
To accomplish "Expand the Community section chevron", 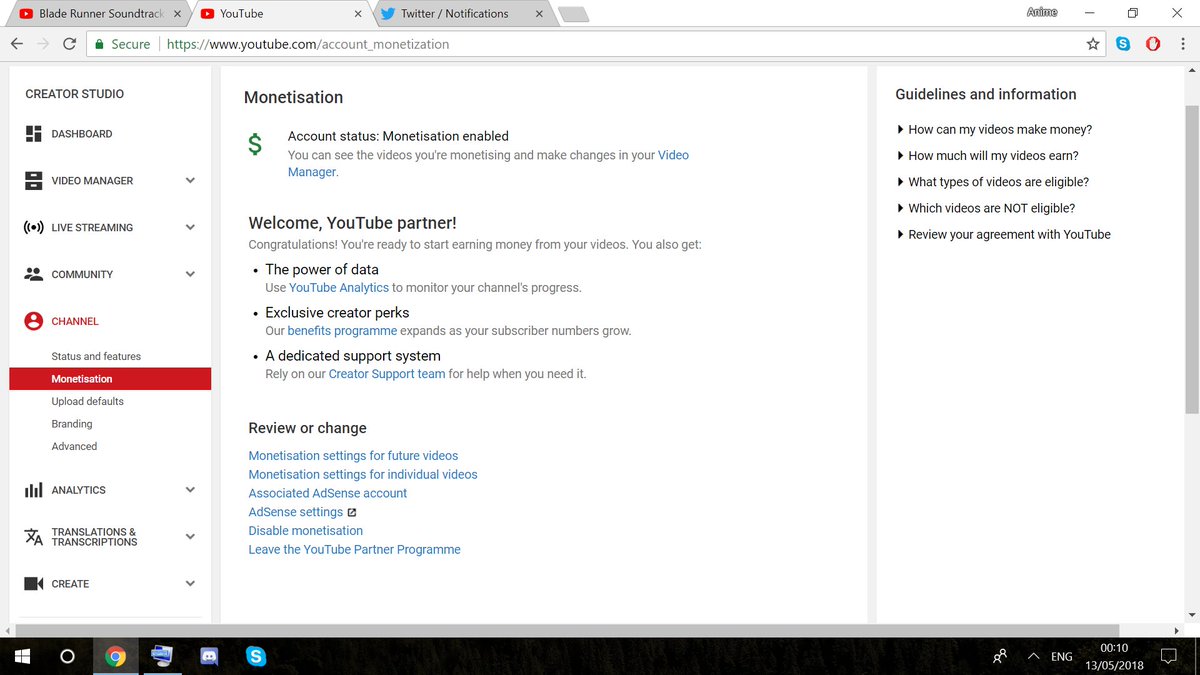I will (190, 274).
